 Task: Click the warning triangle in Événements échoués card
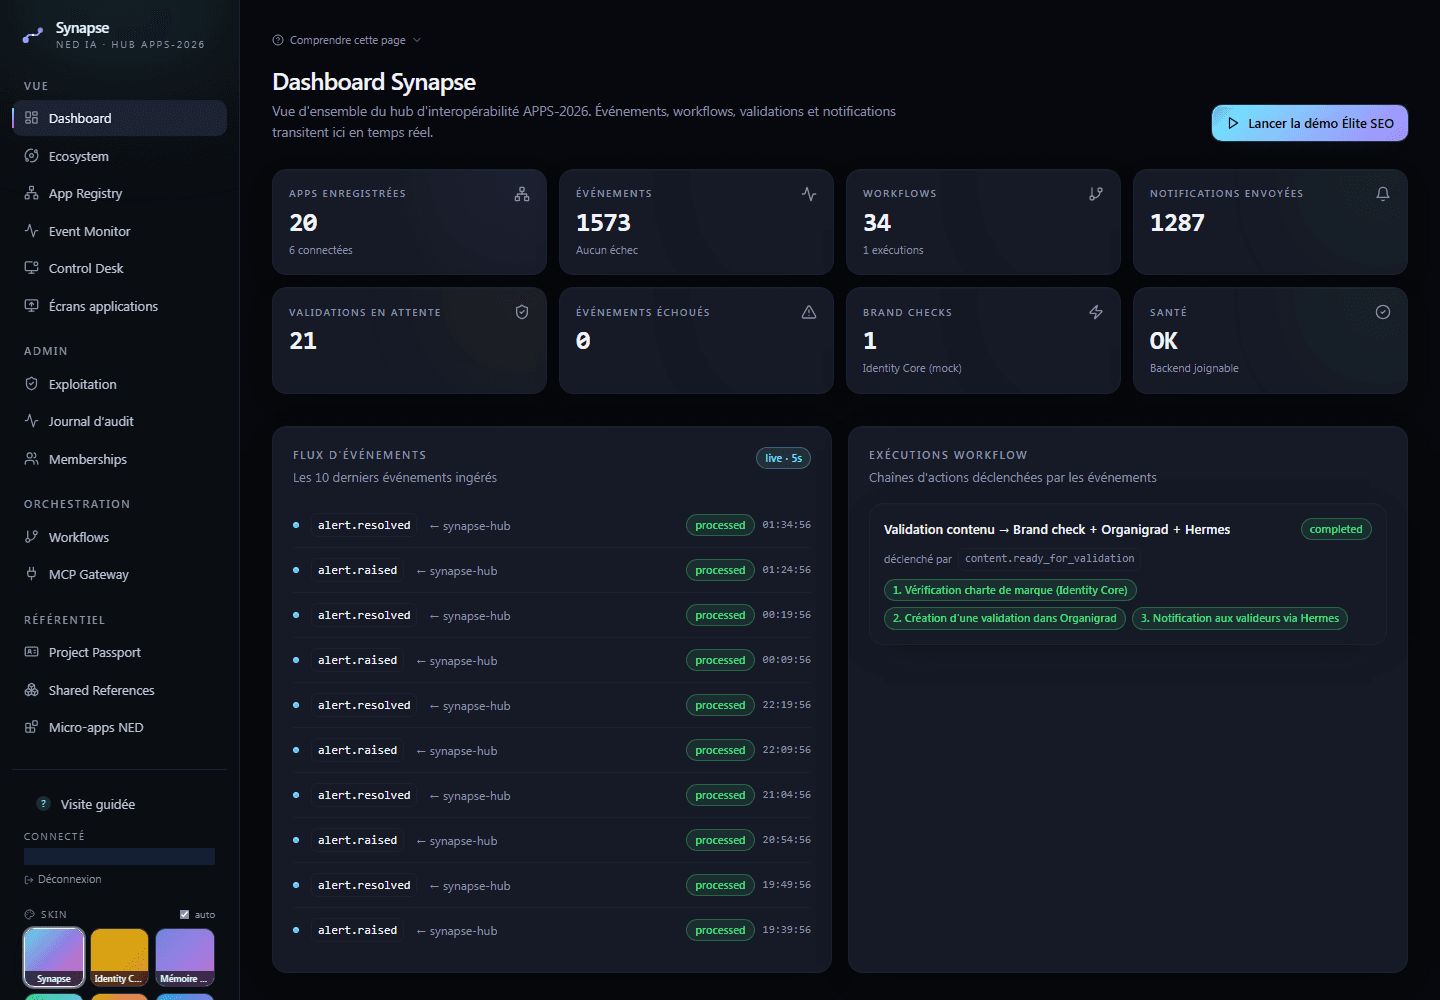pos(809,312)
